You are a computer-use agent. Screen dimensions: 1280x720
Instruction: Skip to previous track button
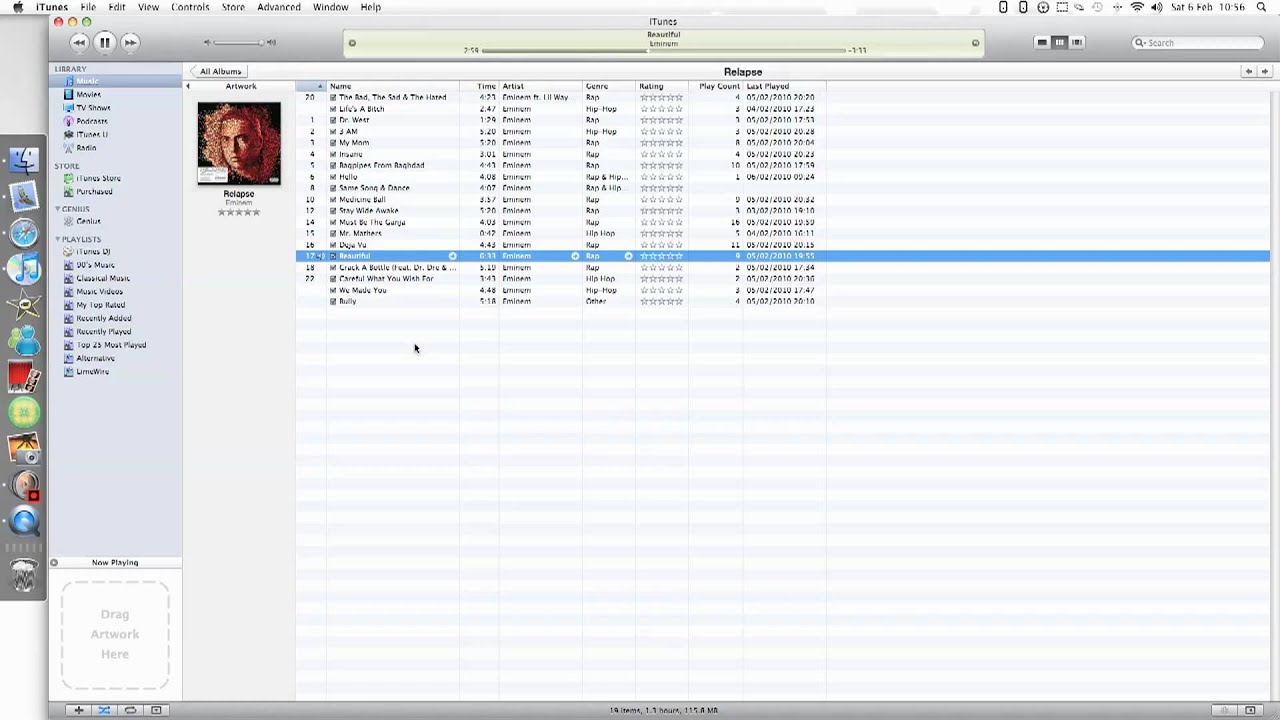pyautogui.click(x=79, y=42)
